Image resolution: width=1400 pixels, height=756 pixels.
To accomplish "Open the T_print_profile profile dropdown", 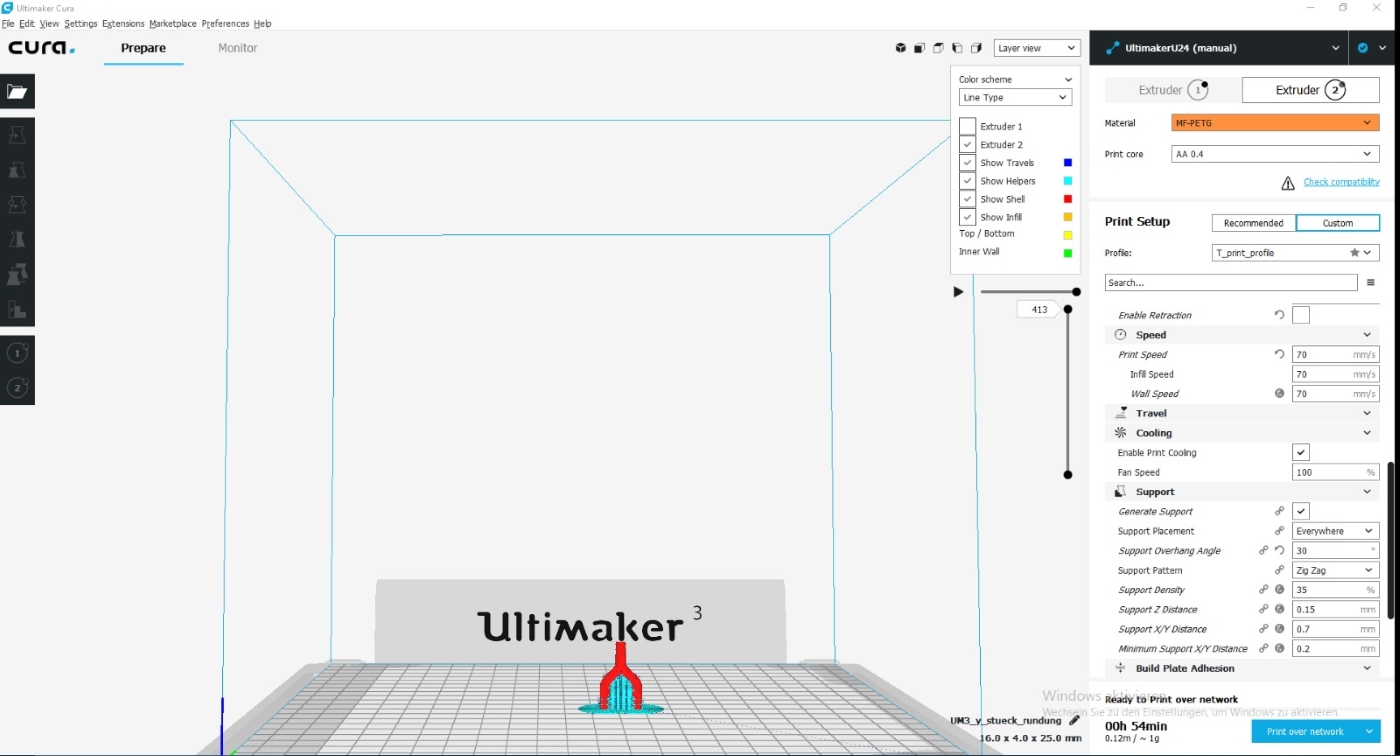I will (1296, 253).
